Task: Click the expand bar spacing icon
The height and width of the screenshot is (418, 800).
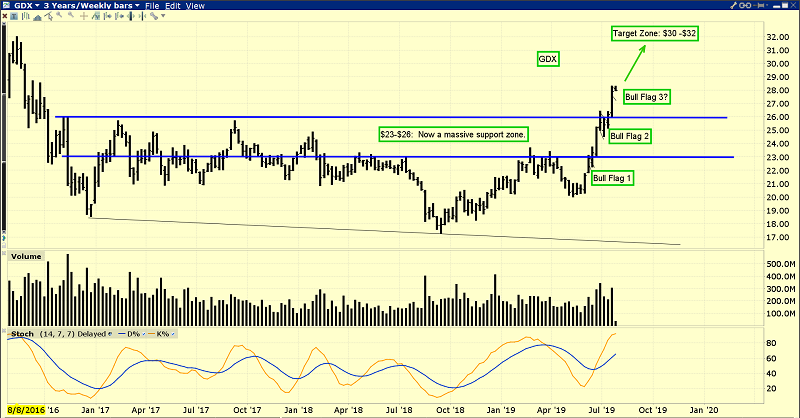Action: (131, 16)
